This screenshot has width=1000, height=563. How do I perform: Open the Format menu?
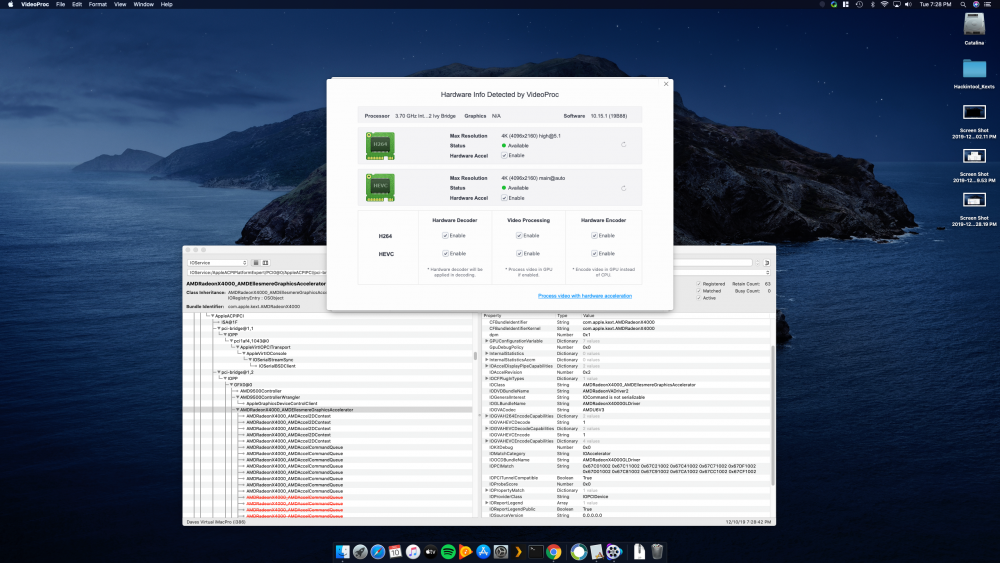(98, 4)
